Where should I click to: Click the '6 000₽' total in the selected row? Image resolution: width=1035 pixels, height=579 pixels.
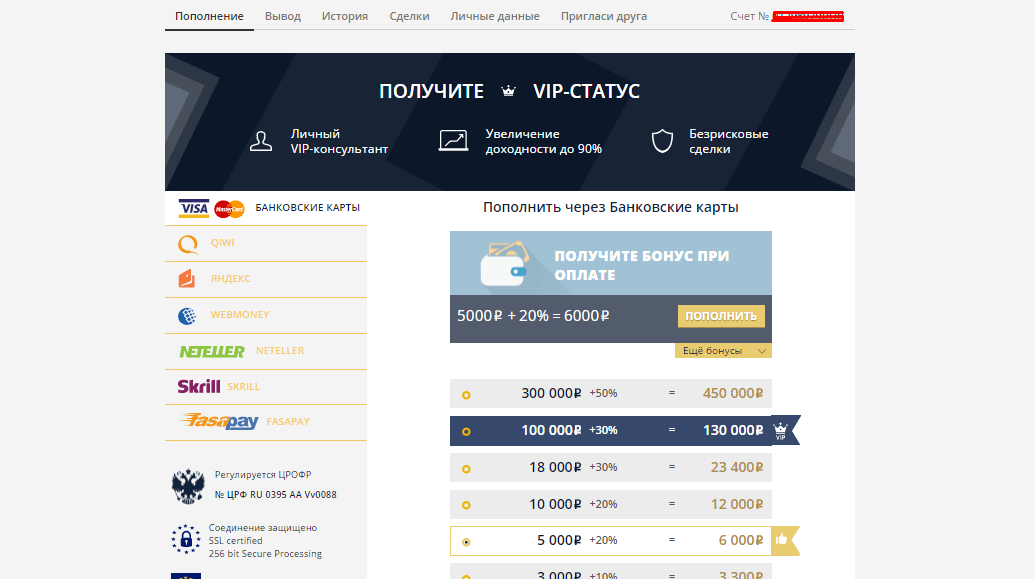pyautogui.click(x=741, y=540)
